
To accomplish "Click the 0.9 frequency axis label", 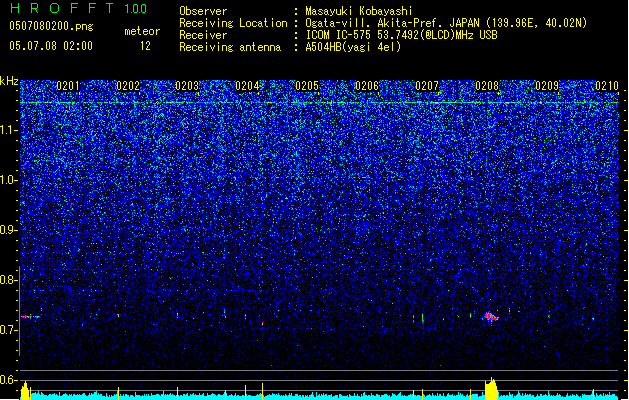I will (x=9, y=230).
